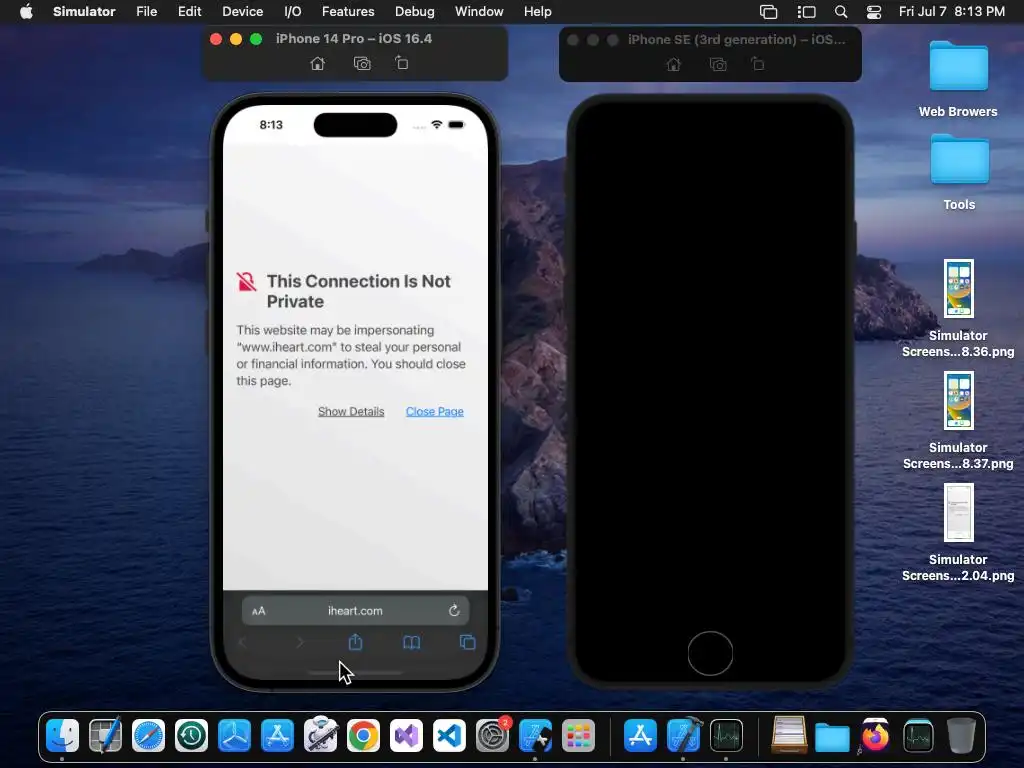This screenshot has width=1024, height=768.
Task: Open Time Machine from the Dock
Action: point(191,735)
